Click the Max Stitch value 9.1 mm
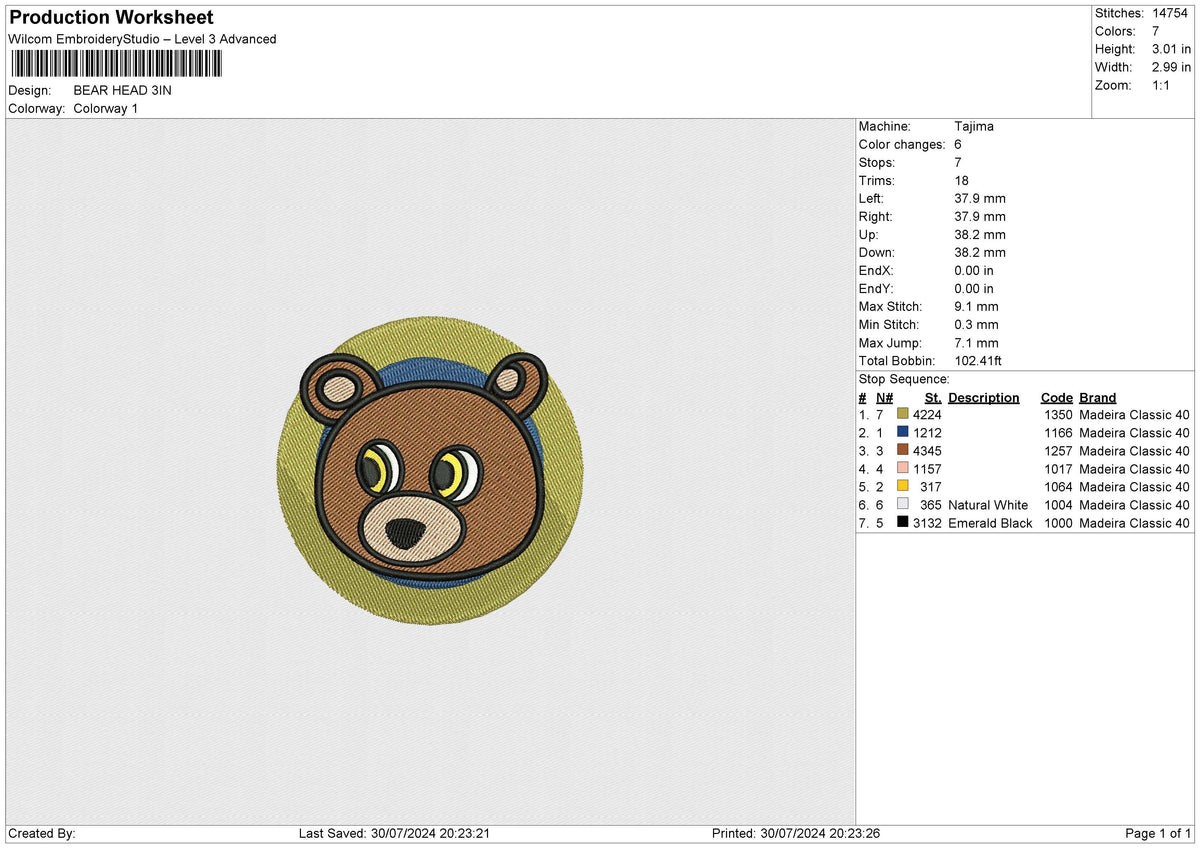Screen dimensions: 1200x848 [976, 307]
